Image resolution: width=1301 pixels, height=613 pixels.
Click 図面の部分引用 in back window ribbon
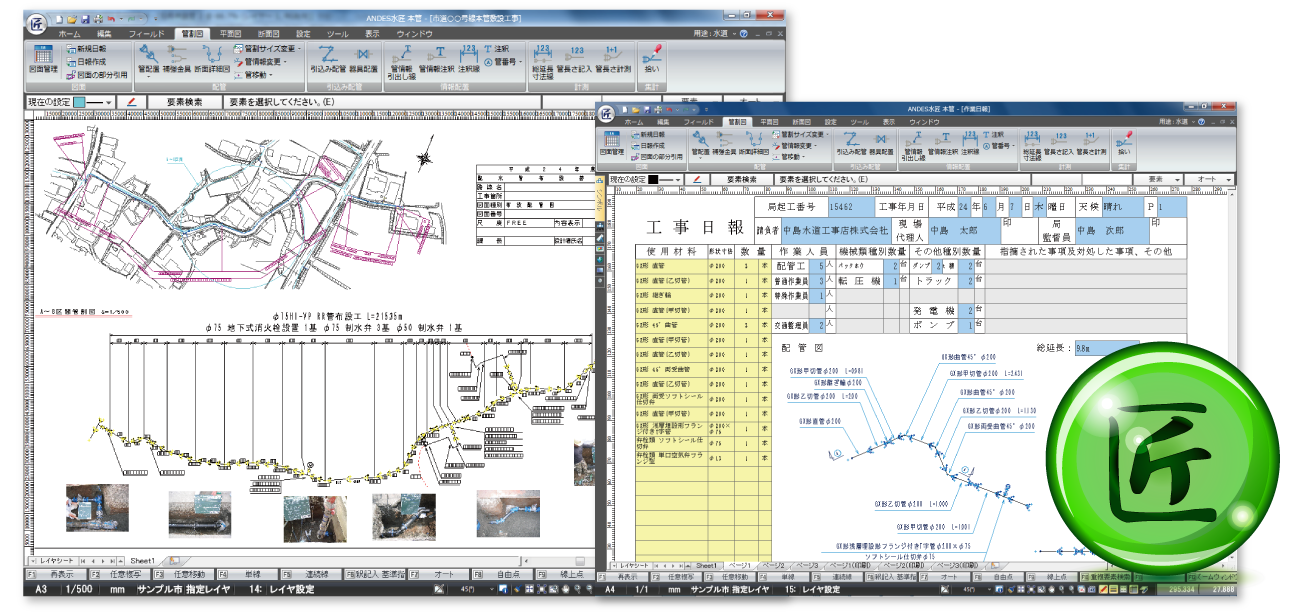pos(96,74)
